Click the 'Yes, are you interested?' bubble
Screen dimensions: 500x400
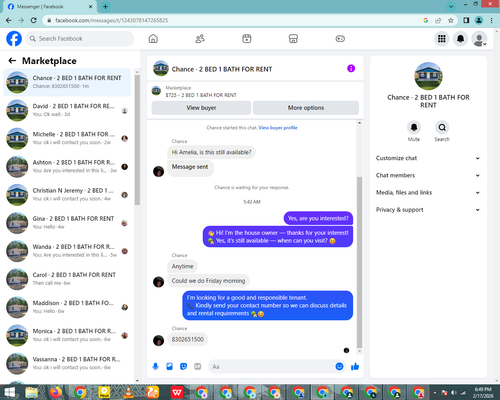coord(318,218)
